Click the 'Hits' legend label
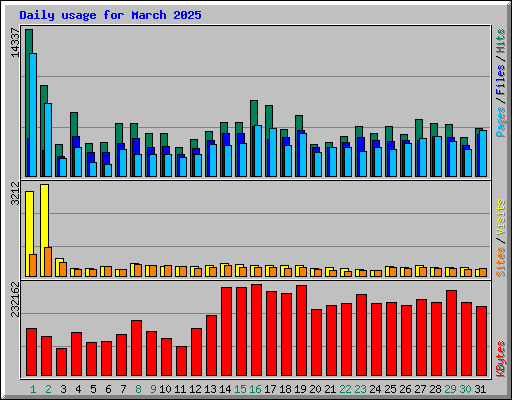Viewport: 512px width, 400px height. tap(500, 41)
